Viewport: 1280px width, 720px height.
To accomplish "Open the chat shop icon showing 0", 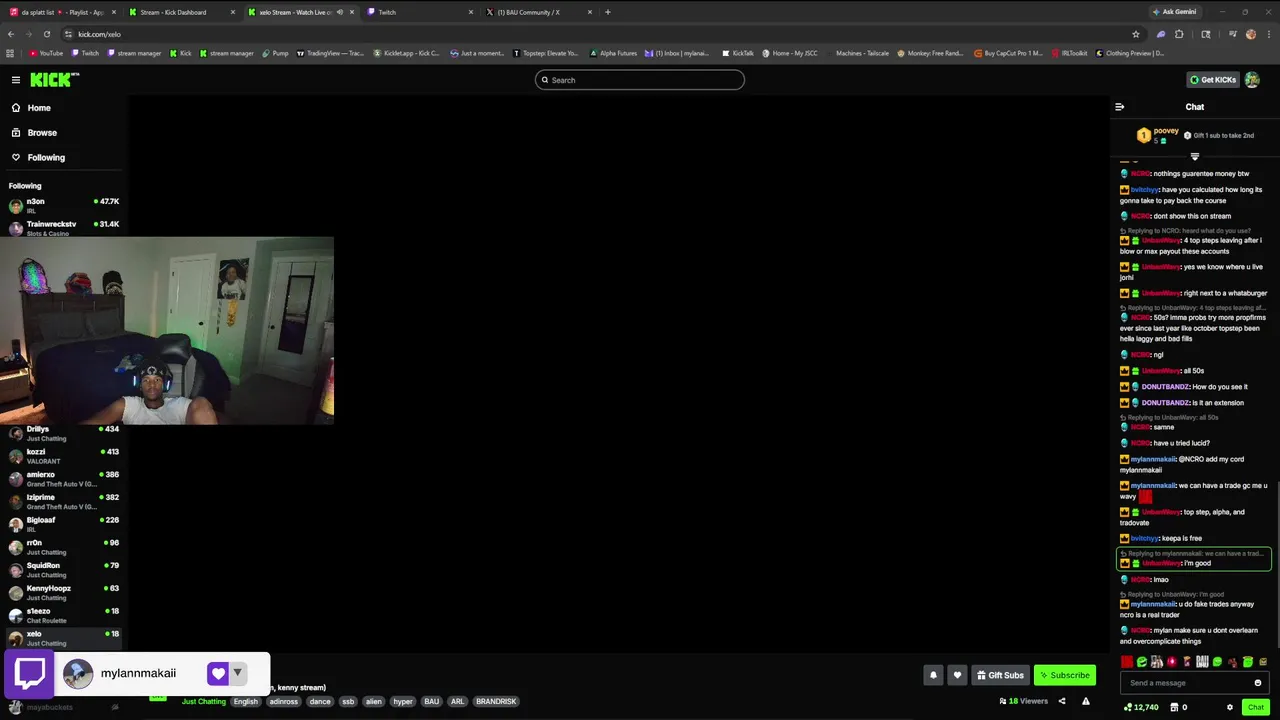I will click(1179, 707).
